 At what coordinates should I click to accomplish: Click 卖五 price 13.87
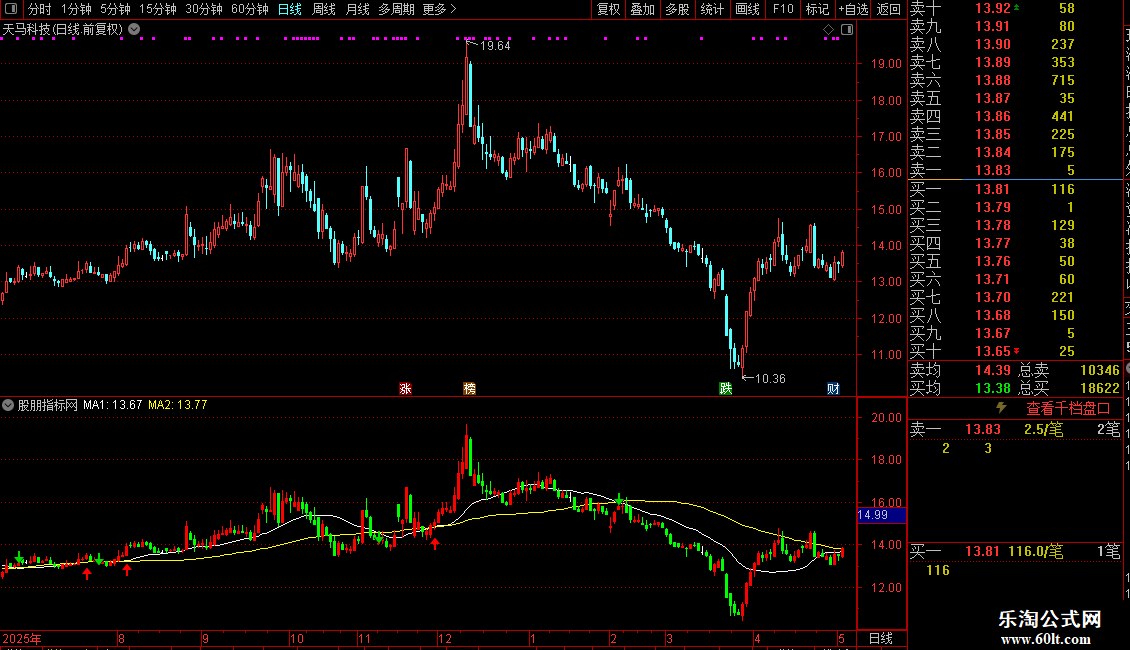pyautogui.click(x=993, y=98)
